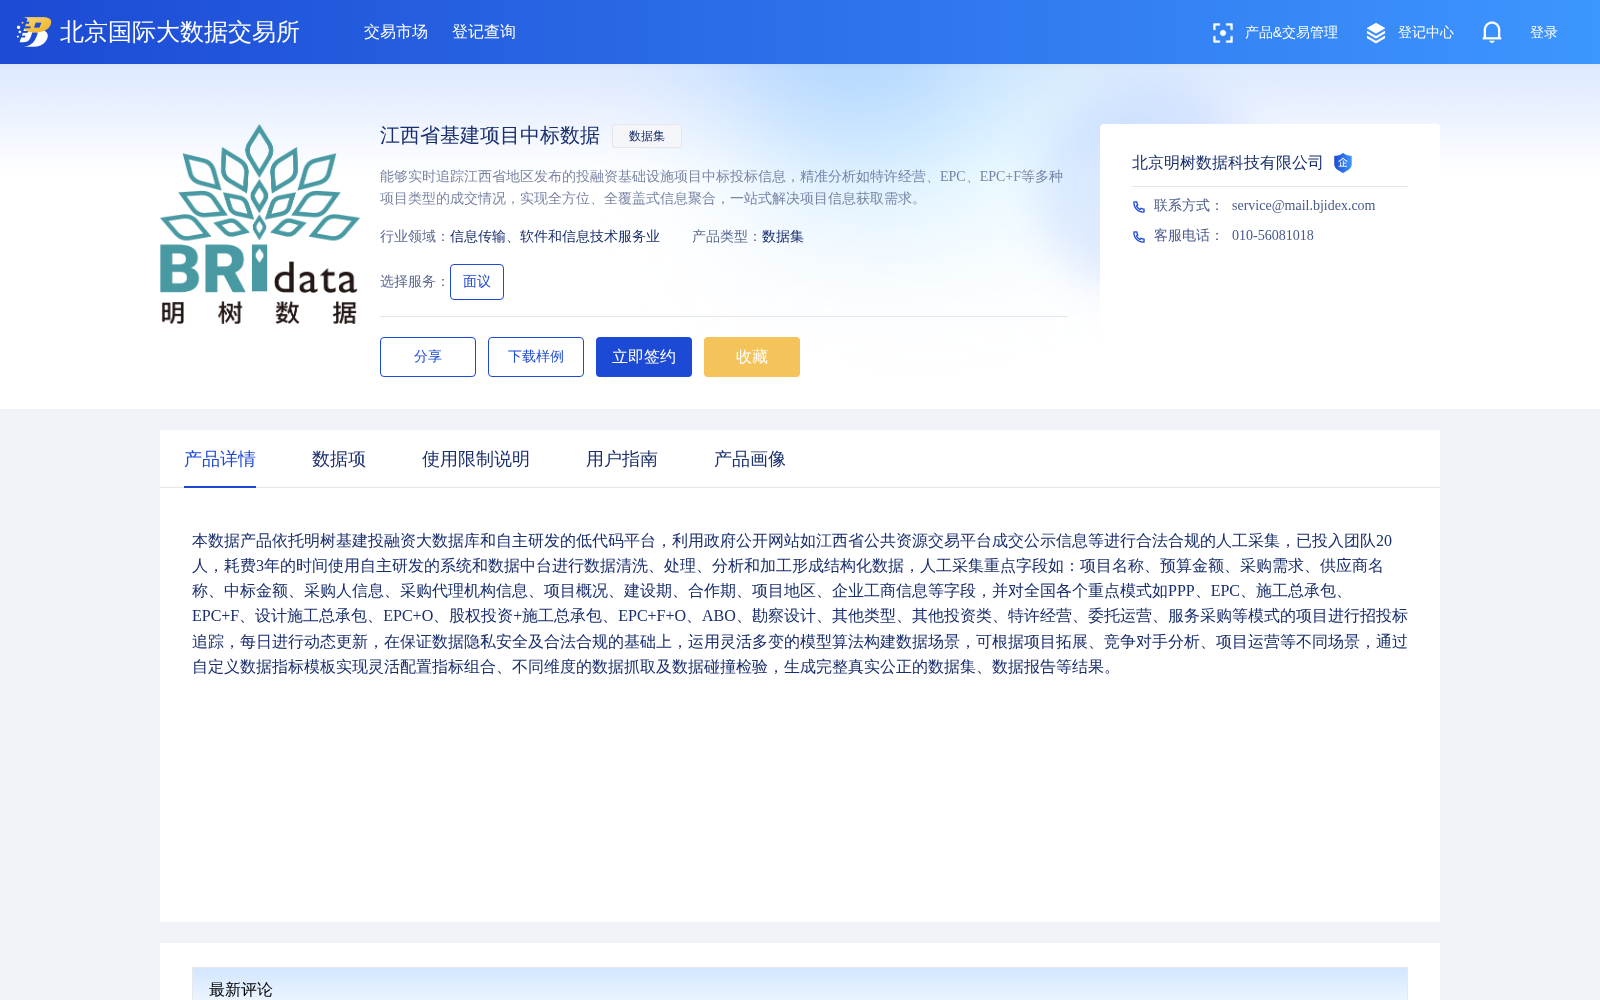Click 登录 to sign in
The image size is (1600, 1000).
1544,33
